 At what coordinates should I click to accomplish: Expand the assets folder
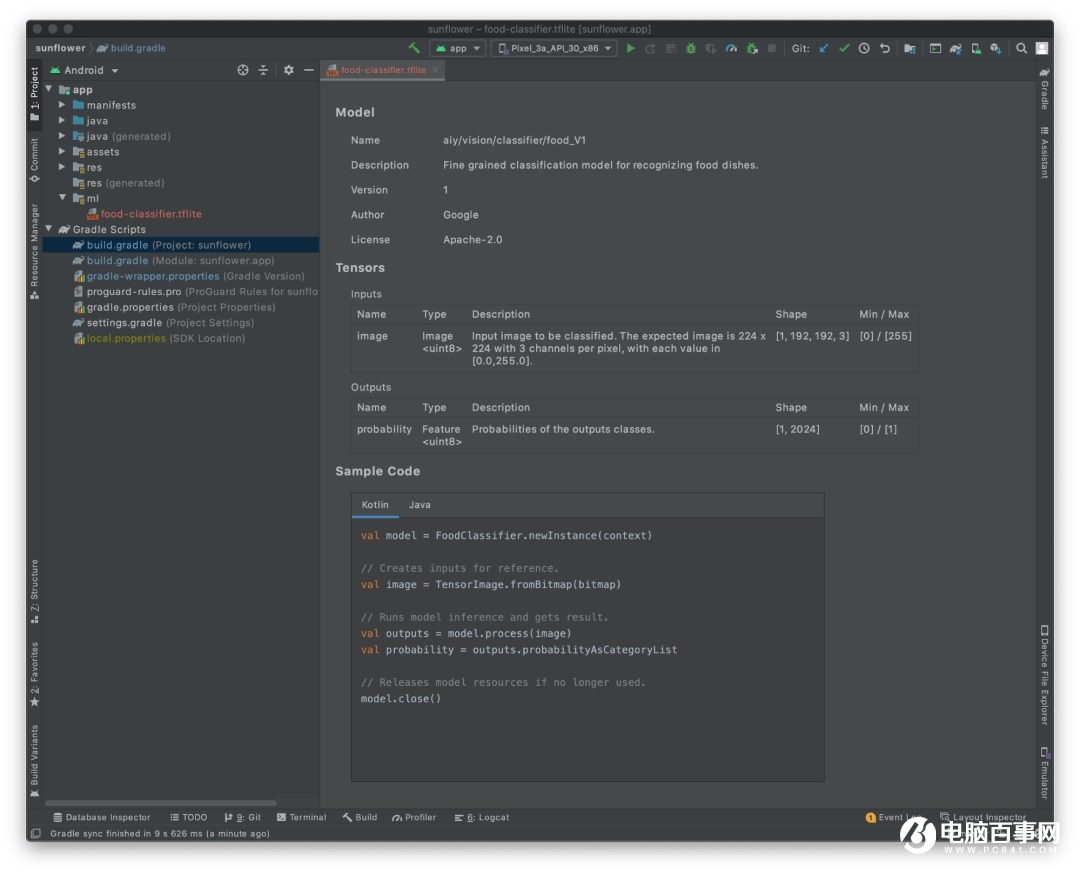[62, 152]
